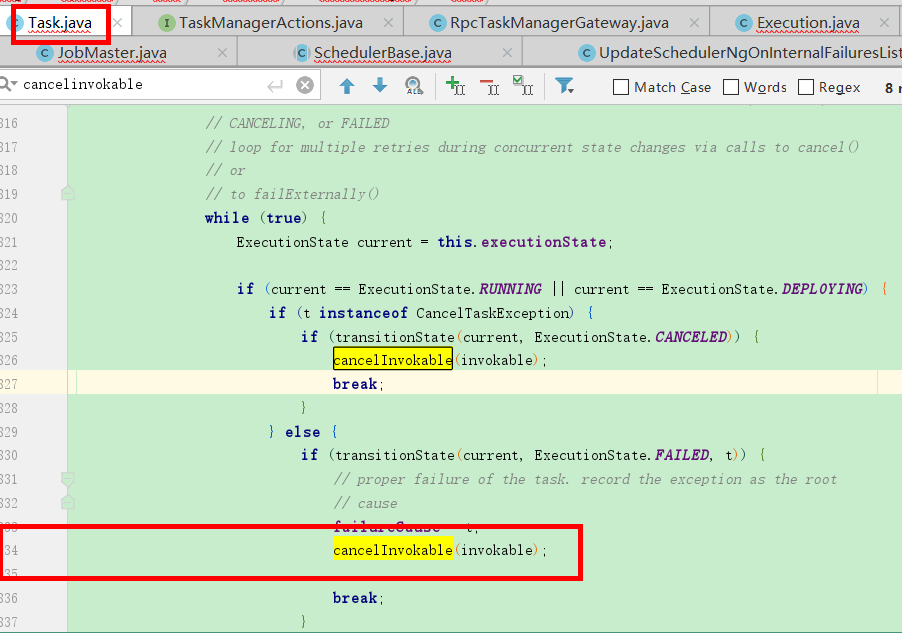Click CancelTaskException on line 324
This screenshot has height=636, width=902.
point(492,313)
